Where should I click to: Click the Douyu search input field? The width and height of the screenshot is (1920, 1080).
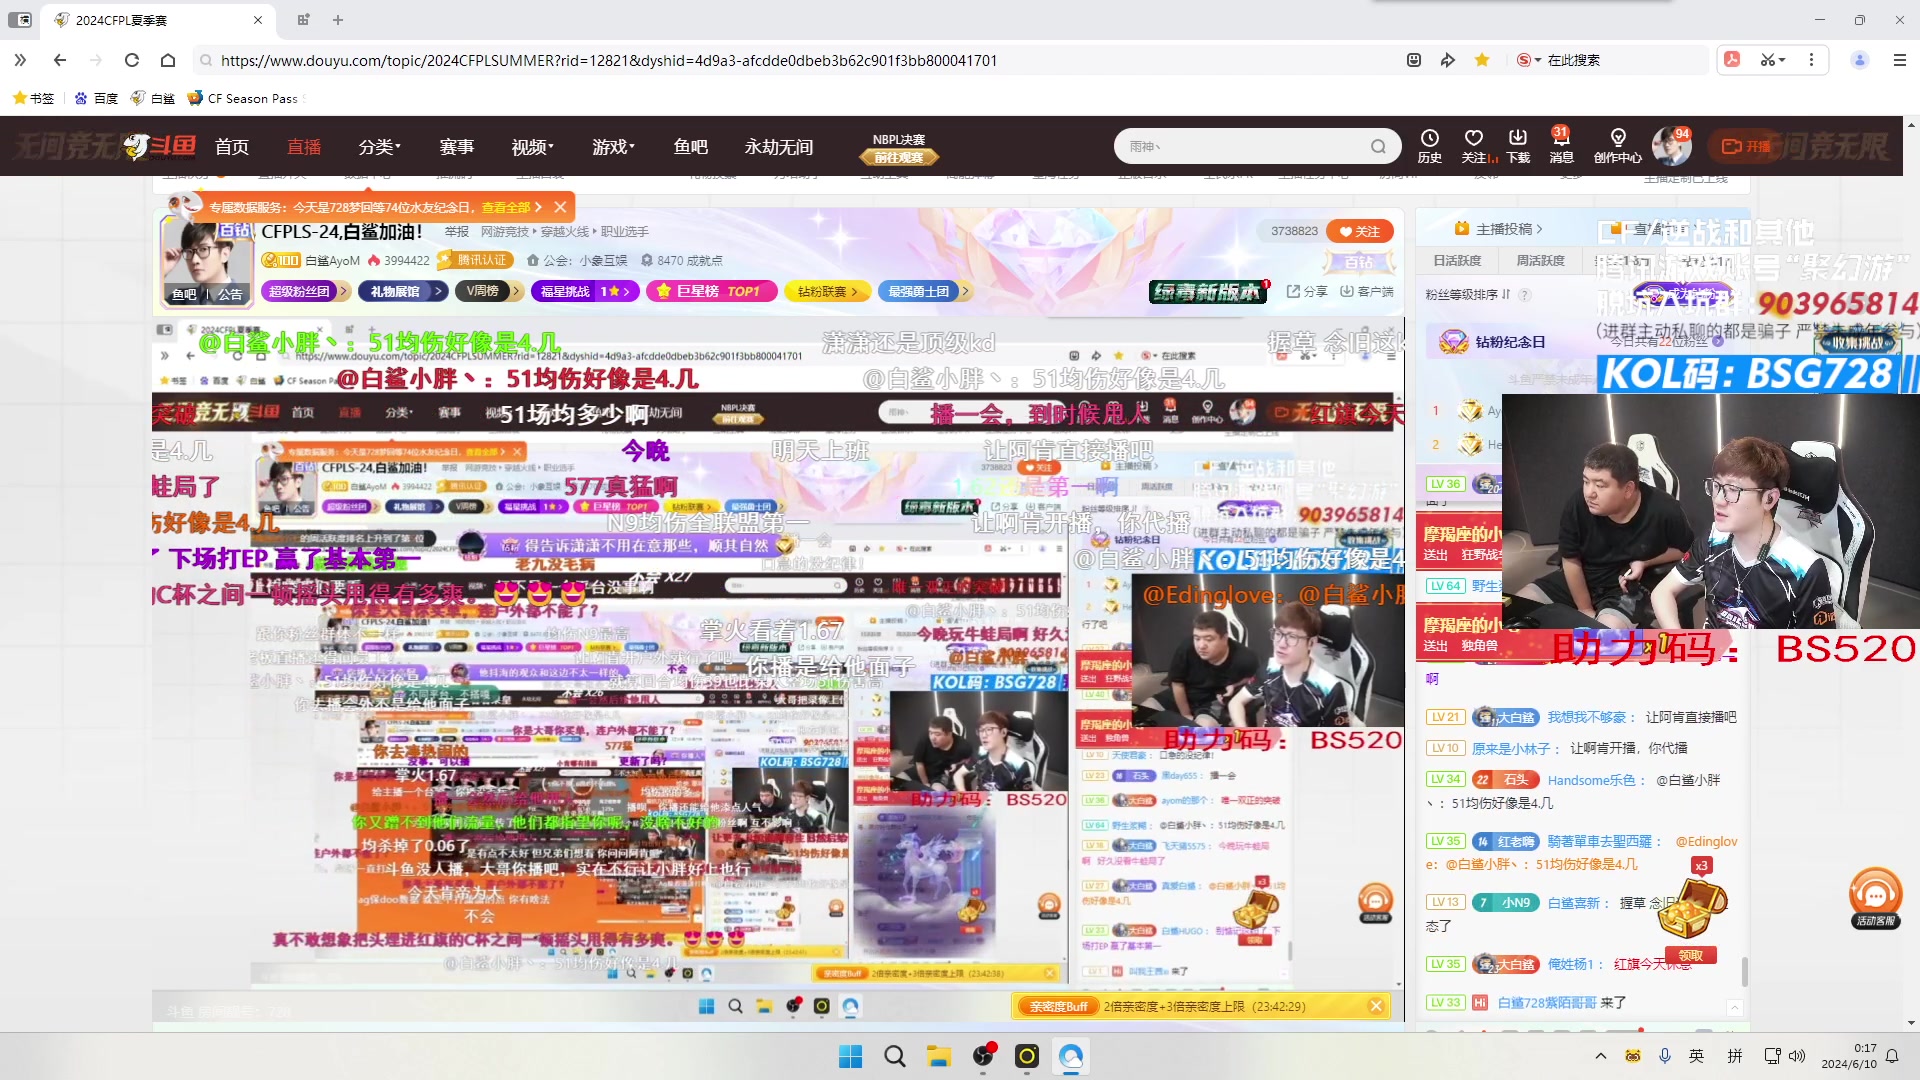pos(1245,147)
